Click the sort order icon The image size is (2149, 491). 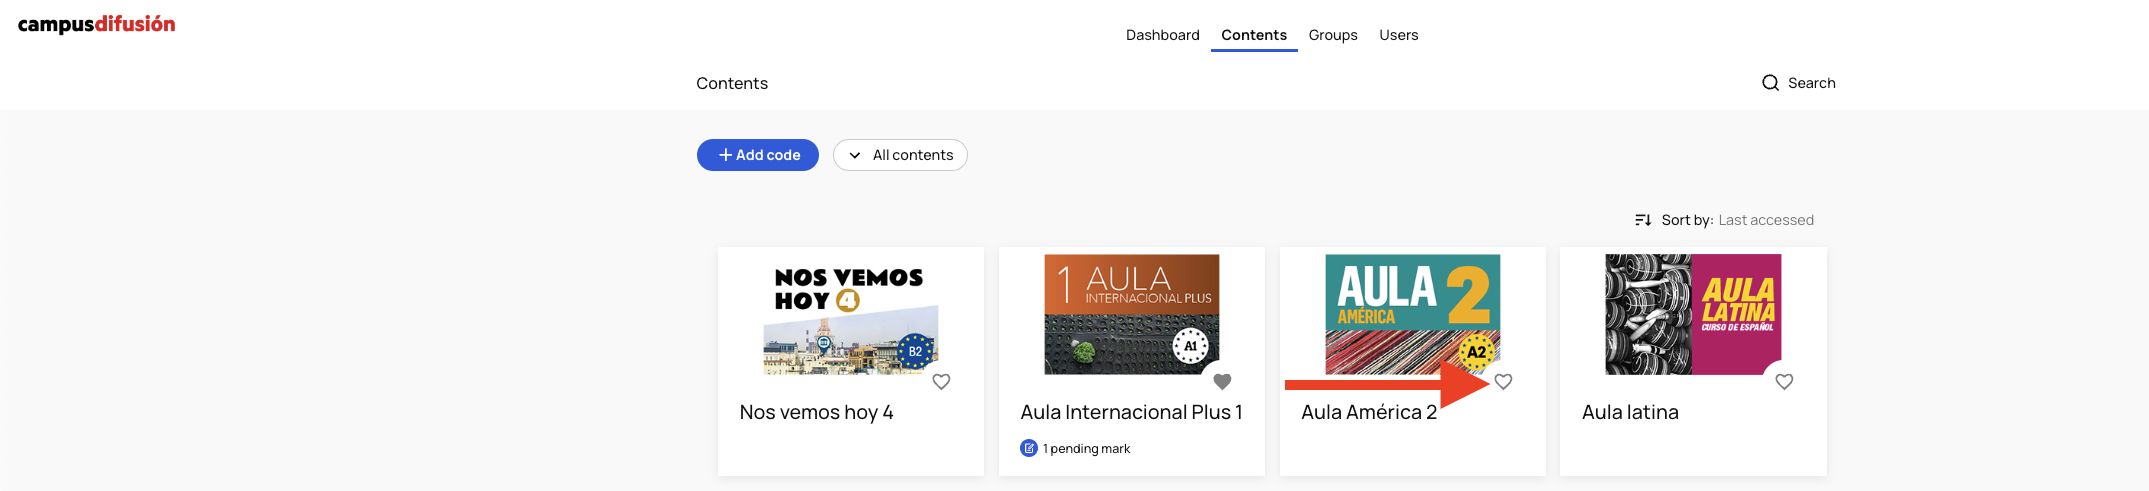coord(1642,220)
